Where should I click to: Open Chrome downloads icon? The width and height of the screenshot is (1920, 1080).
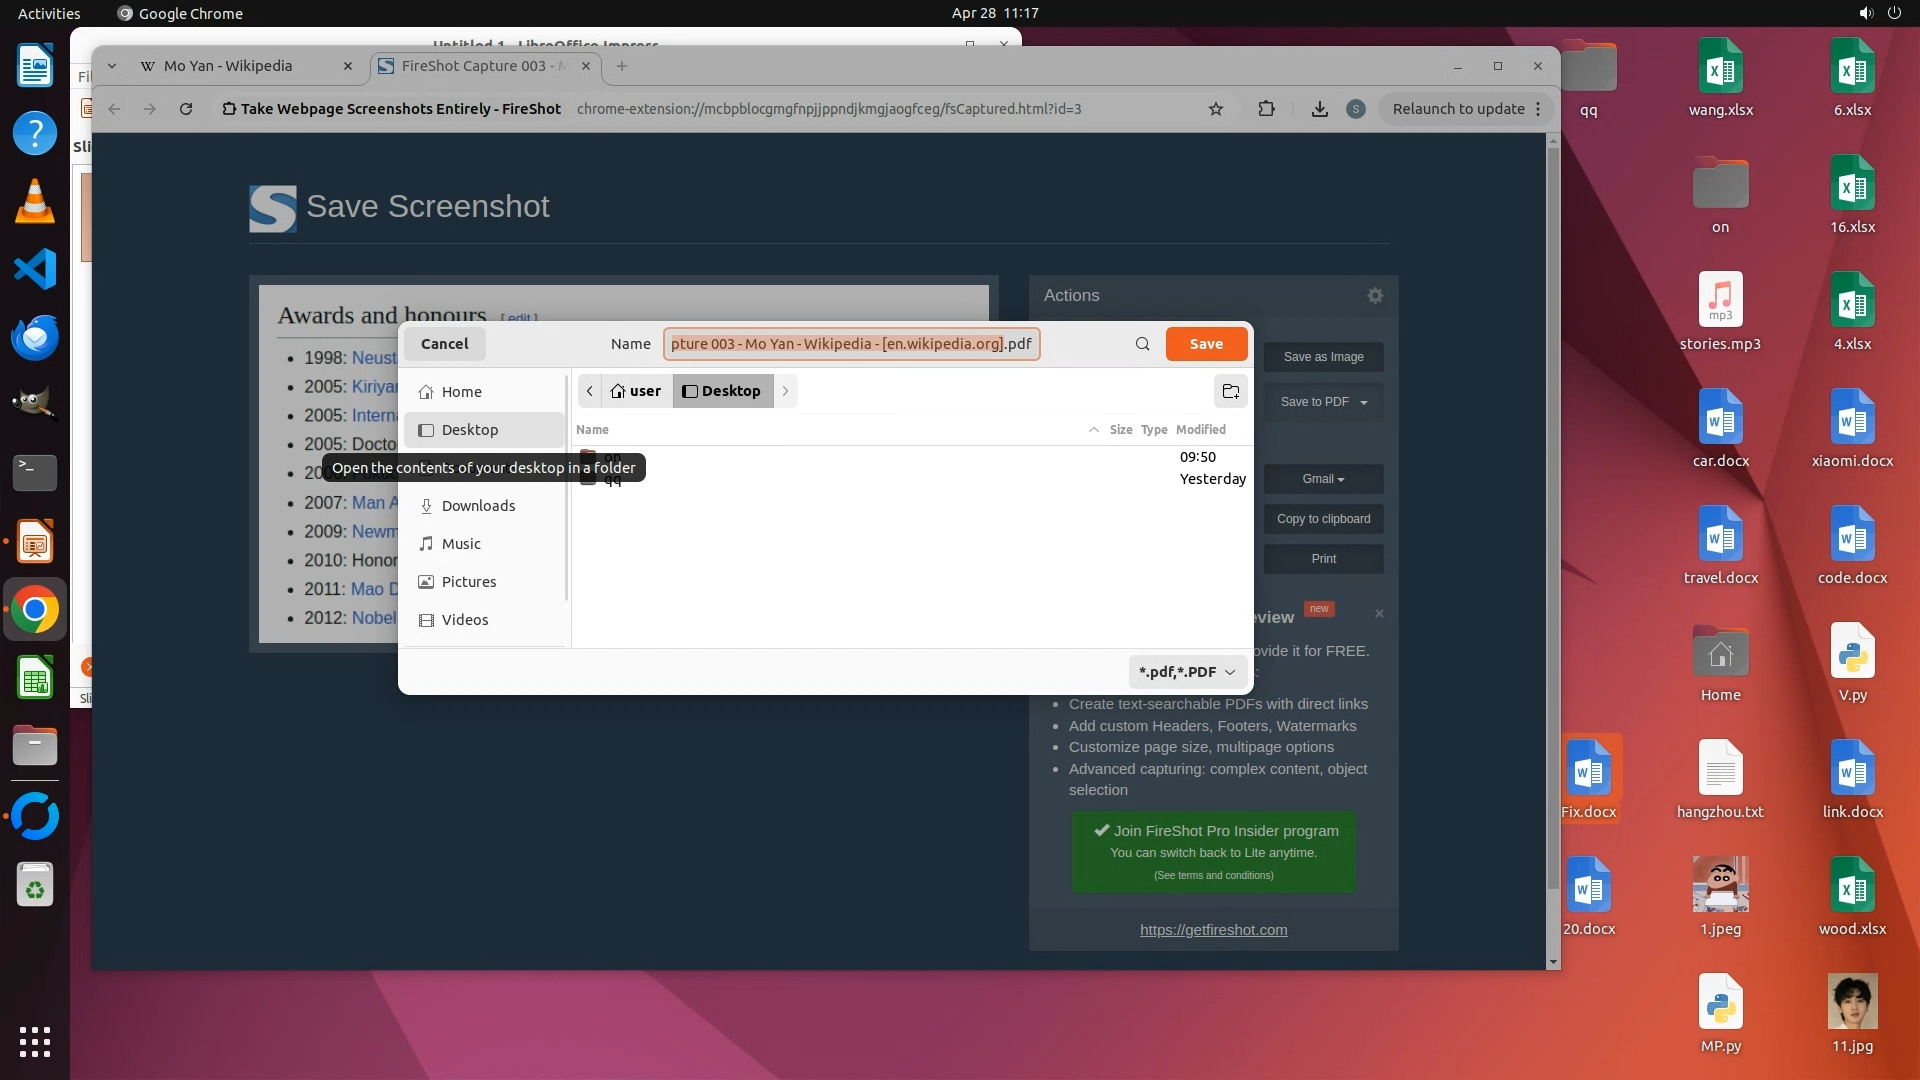pos(1320,109)
